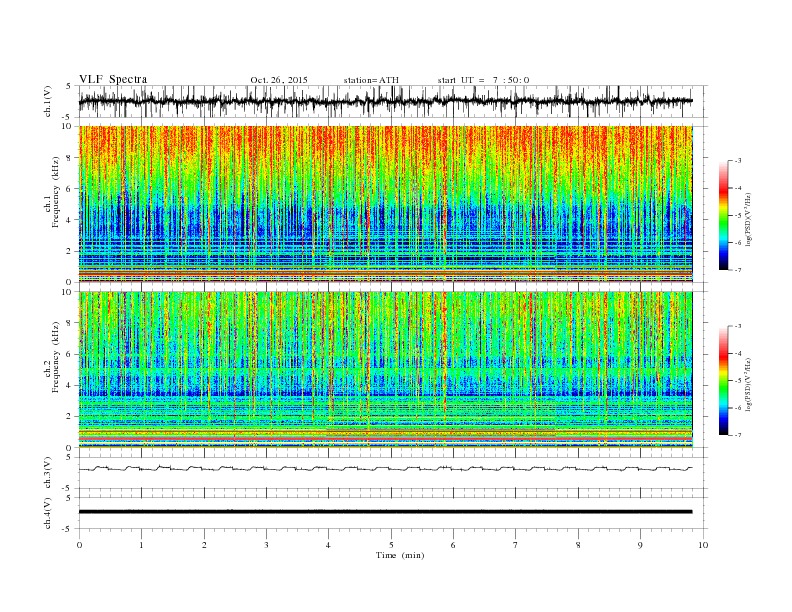792x612 pixels.
Task: Click the log(PSD) label beside ch.1 colorbar
Action: point(748,219)
